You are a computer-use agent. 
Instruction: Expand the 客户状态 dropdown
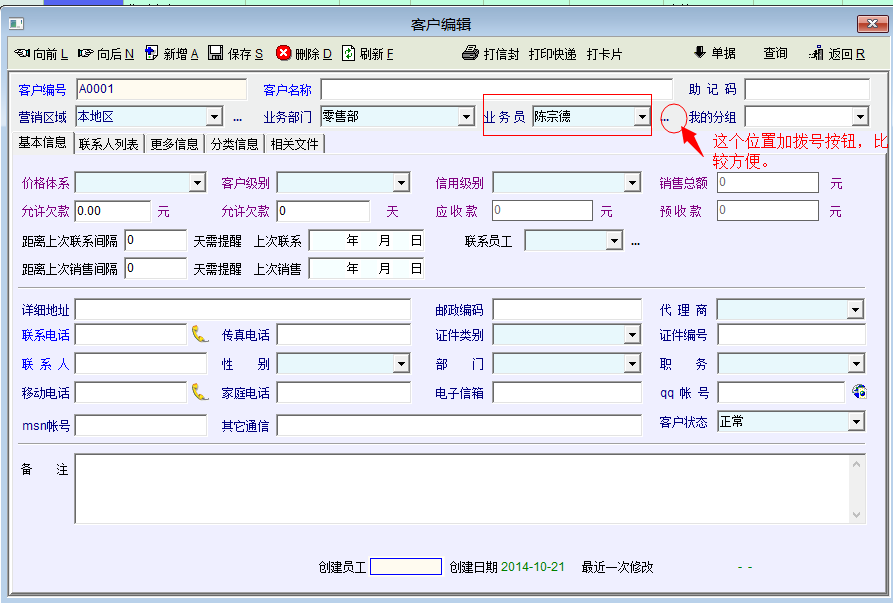[855, 422]
